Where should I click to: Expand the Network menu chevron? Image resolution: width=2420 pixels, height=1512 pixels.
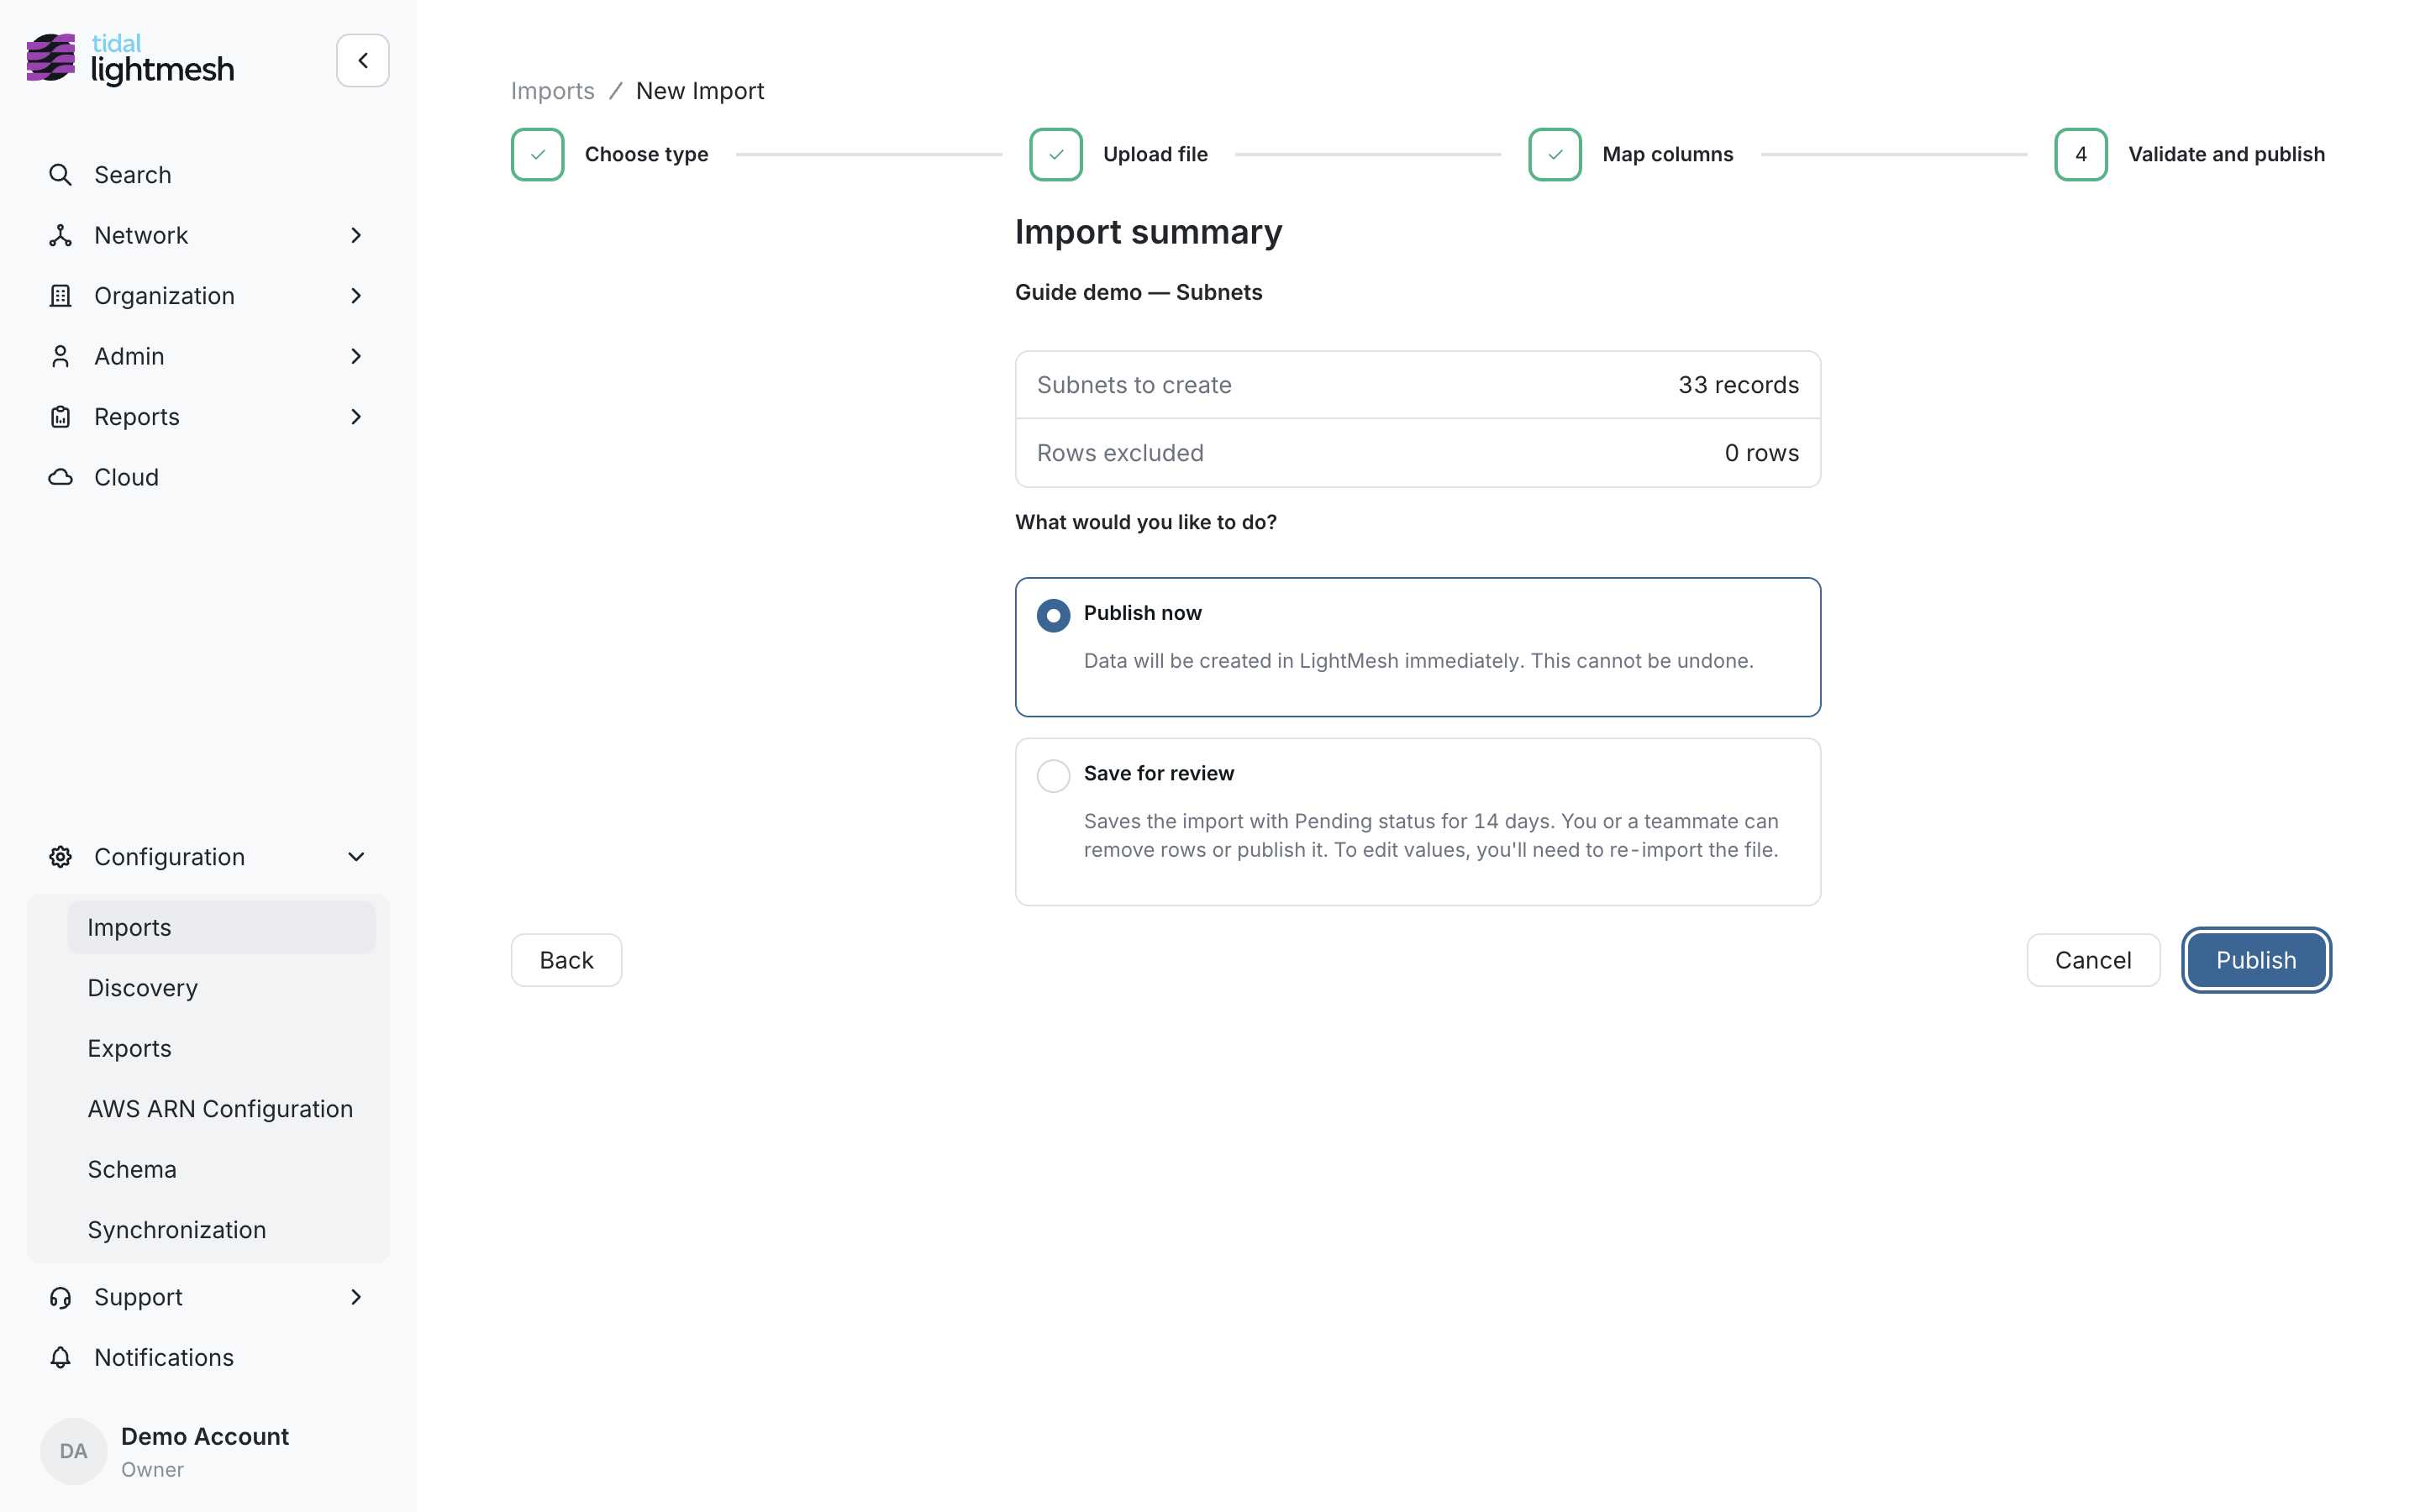[356, 235]
